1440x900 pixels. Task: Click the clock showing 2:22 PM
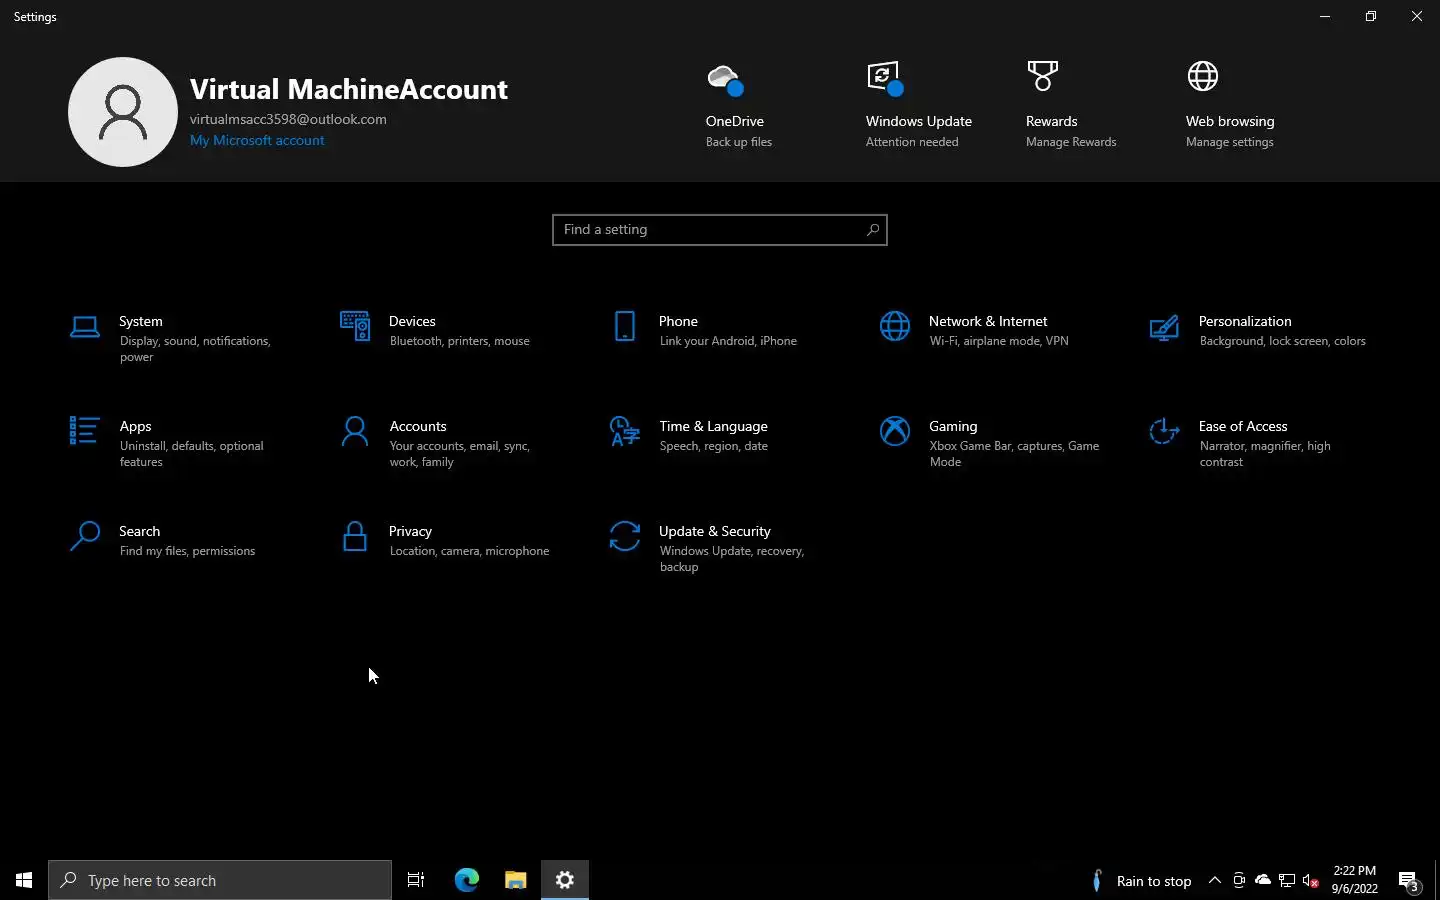pyautogui.click(x=1355, y=871)
